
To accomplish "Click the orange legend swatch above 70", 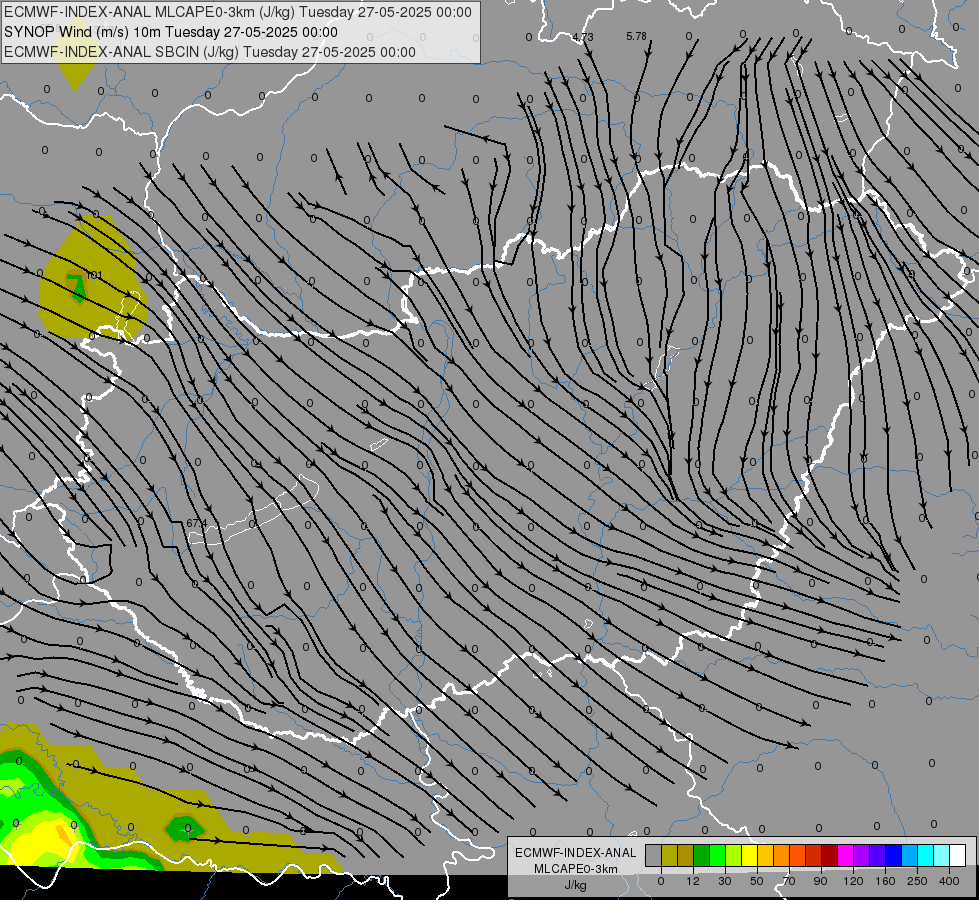I will (782, 856).
